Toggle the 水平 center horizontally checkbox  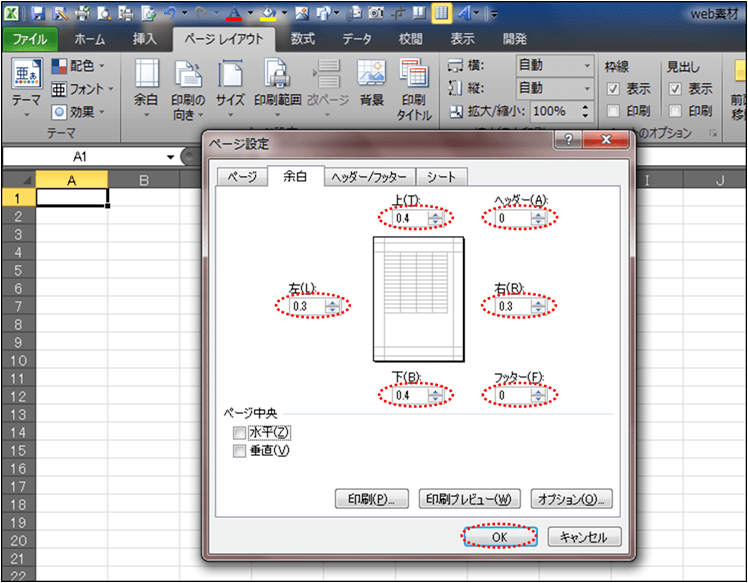239,433
